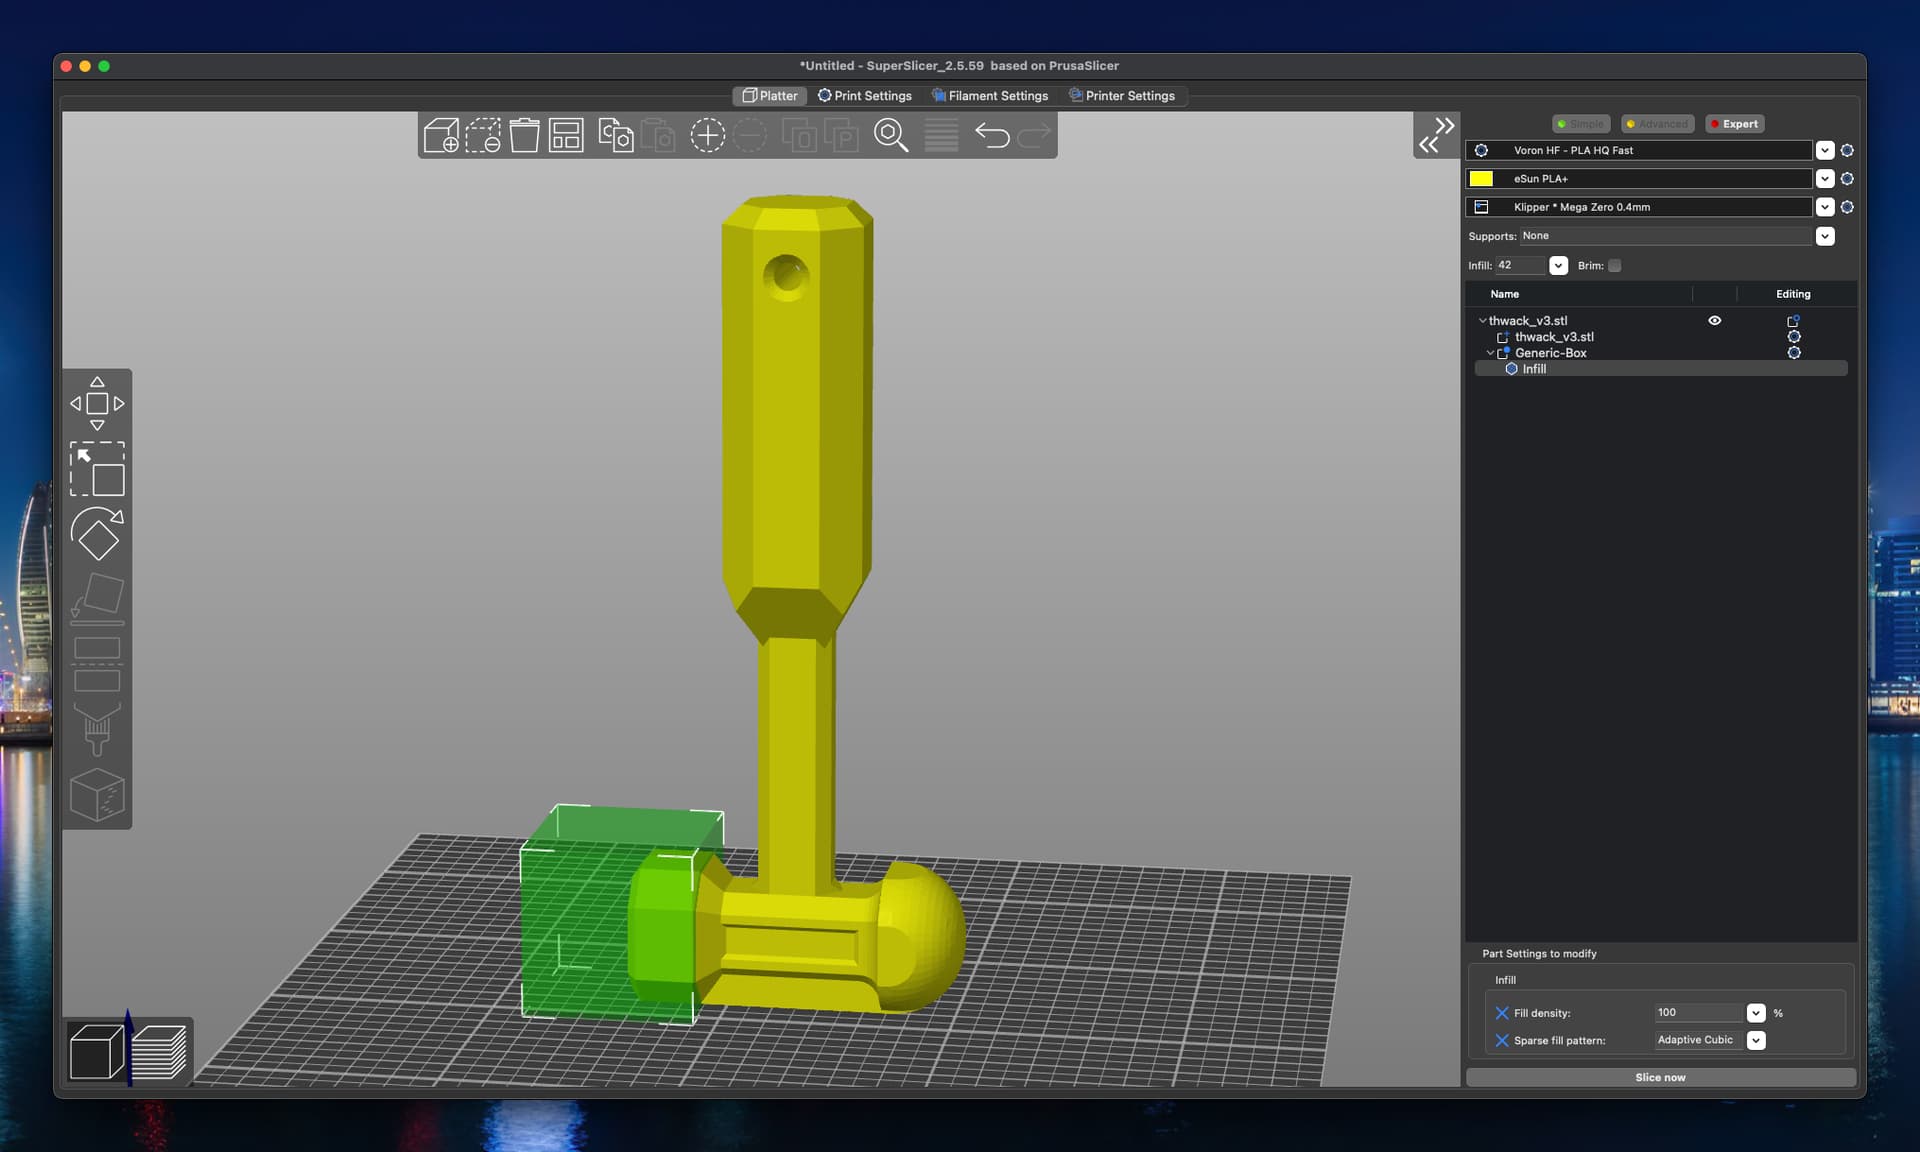This screenshot has width=1920, height=1152.
Task: Select the Rotate tool
Action: click(x=97, y=534)
